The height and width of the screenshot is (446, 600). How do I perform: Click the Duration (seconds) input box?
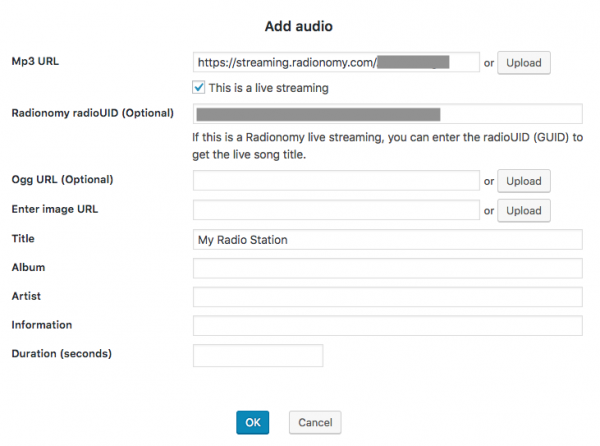(x=257, y=355)
